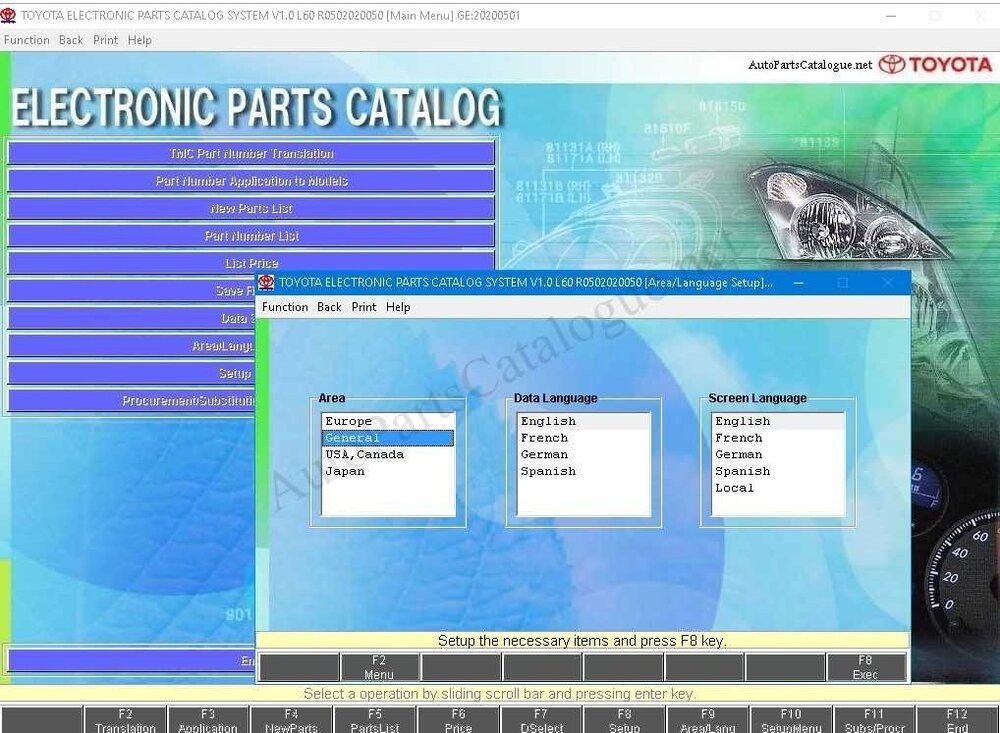Open the Function menu in the dialog
The image size is (1000, 733).
(x=285, y=307)
